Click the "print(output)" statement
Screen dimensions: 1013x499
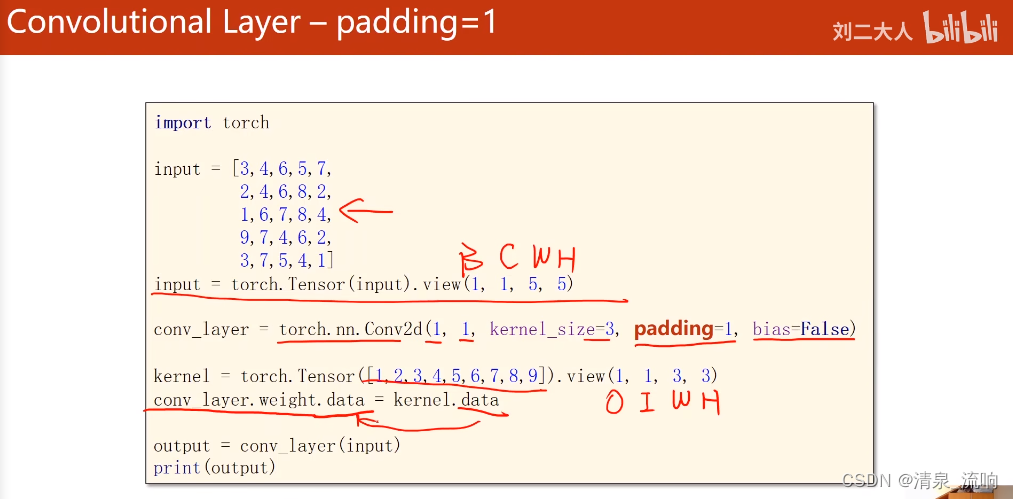(214, 467)
